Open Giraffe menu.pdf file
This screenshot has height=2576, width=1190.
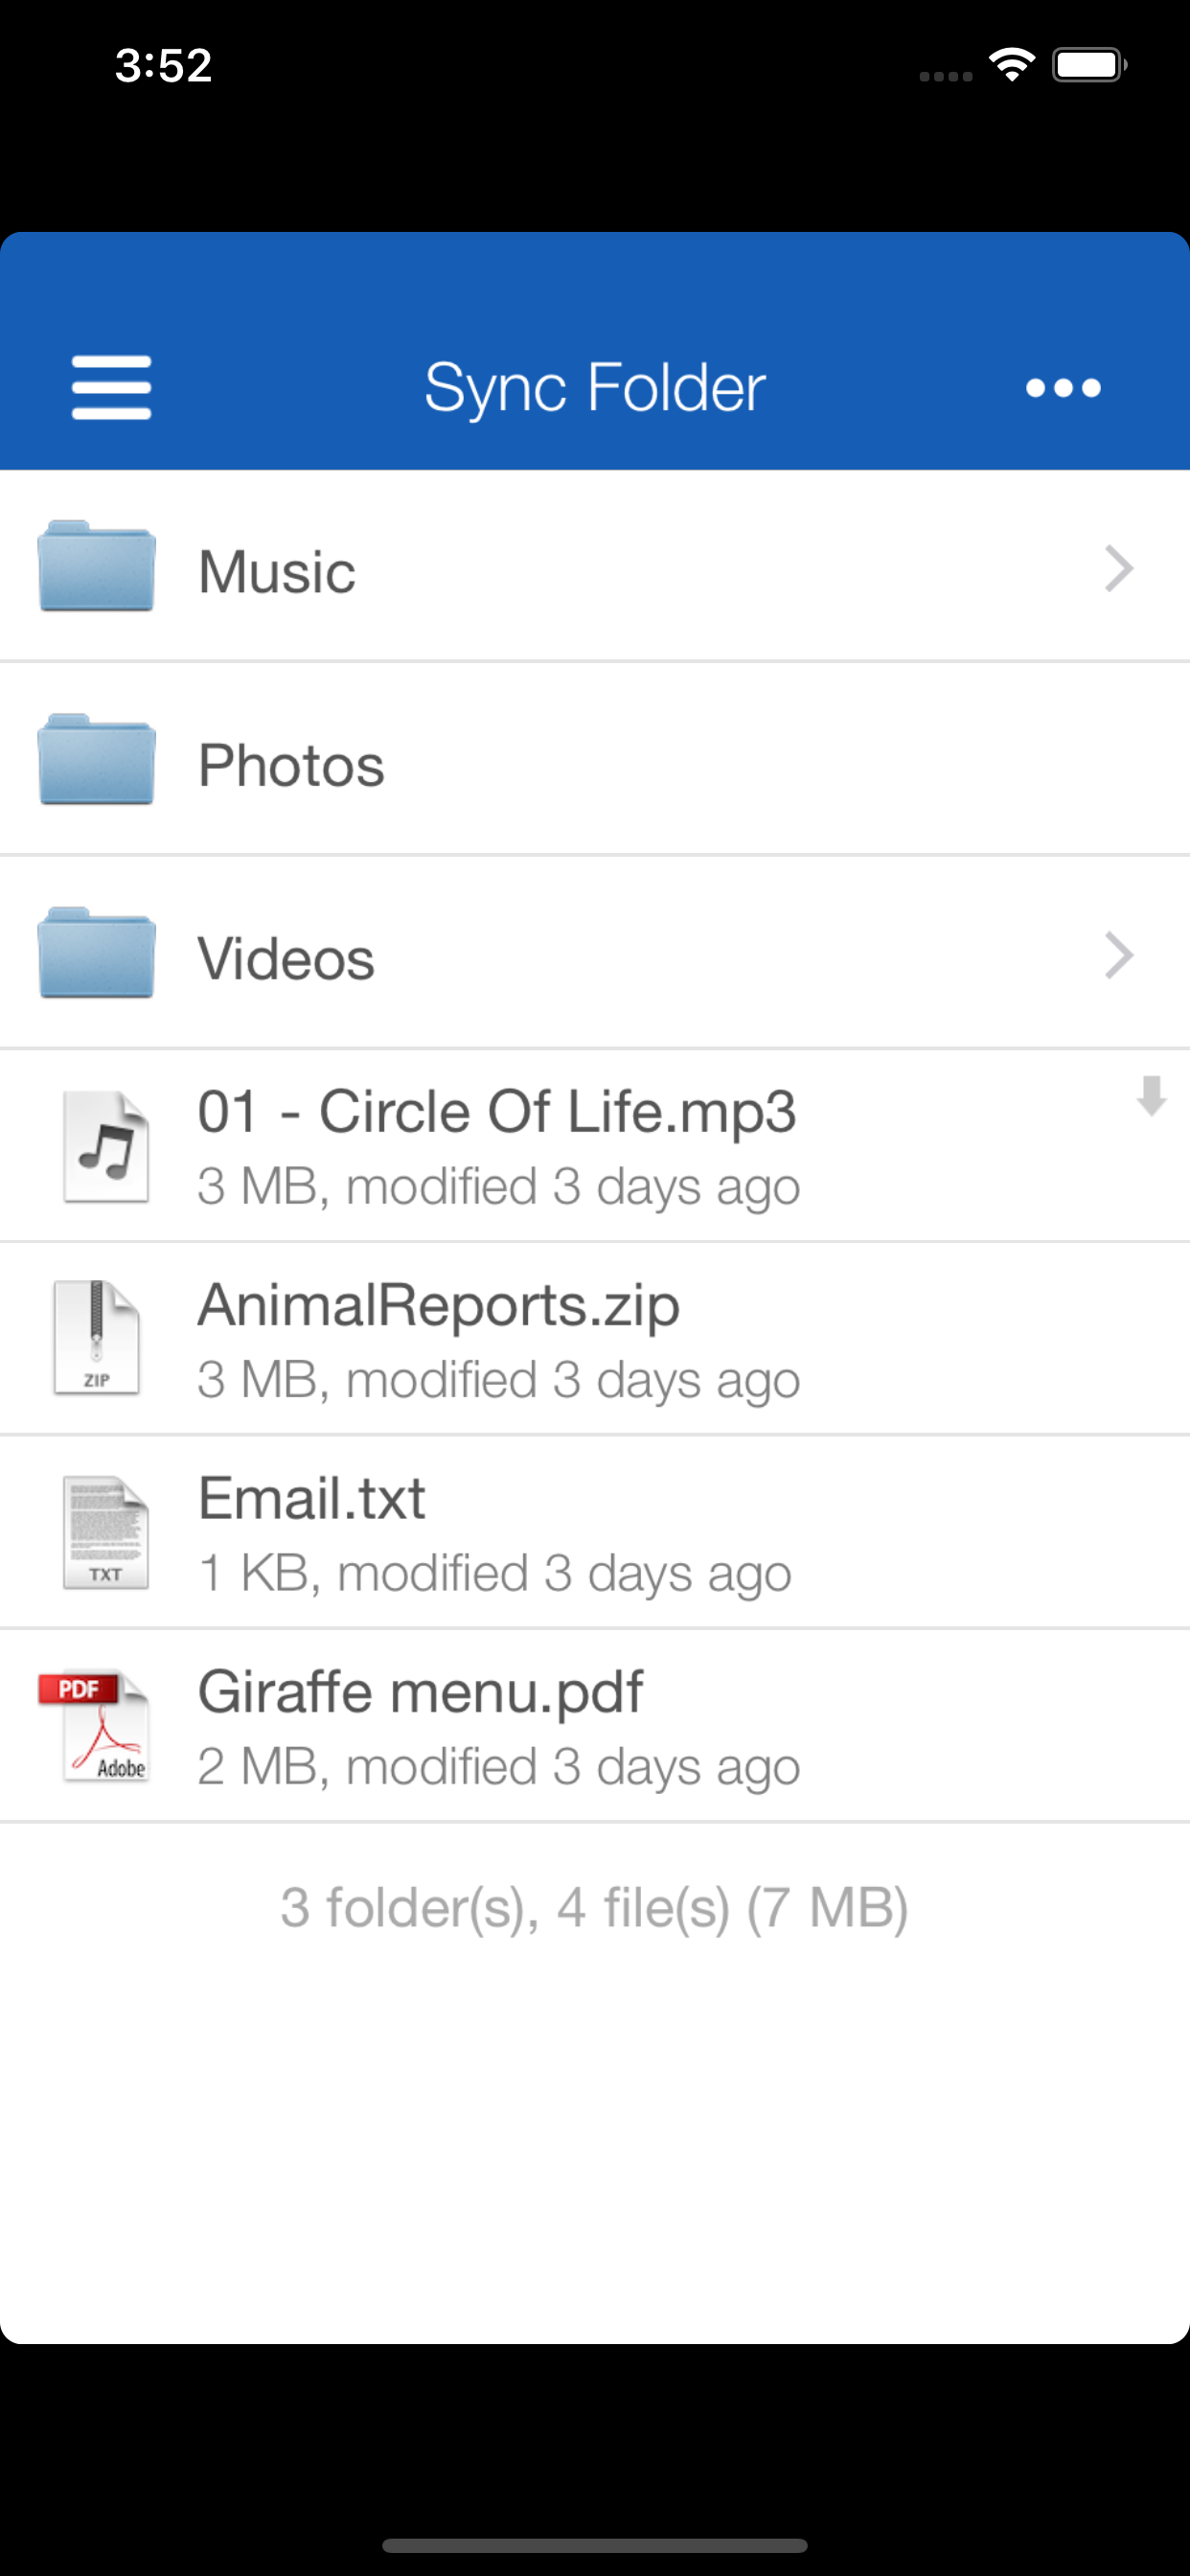tap(420, 1692)
